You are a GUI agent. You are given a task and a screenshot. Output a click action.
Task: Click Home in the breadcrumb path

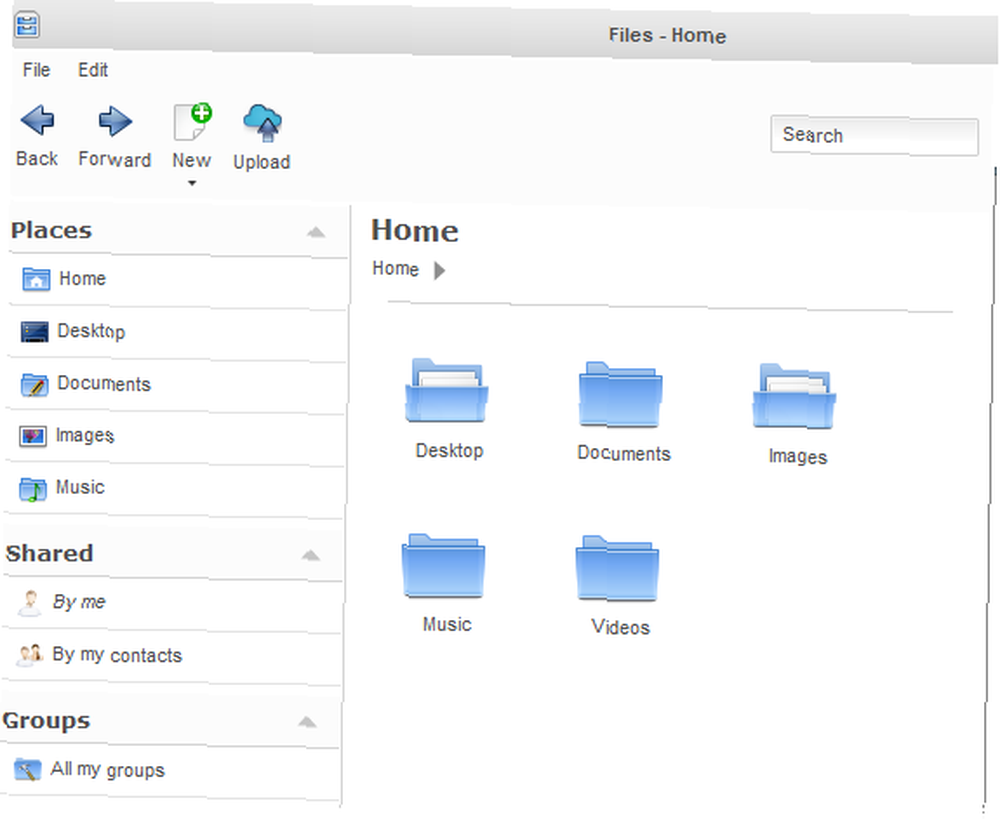(395, 268)
